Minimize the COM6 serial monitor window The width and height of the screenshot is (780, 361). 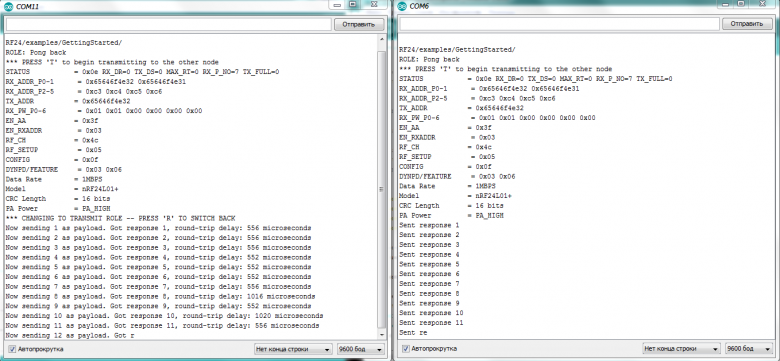coord(726,4)
